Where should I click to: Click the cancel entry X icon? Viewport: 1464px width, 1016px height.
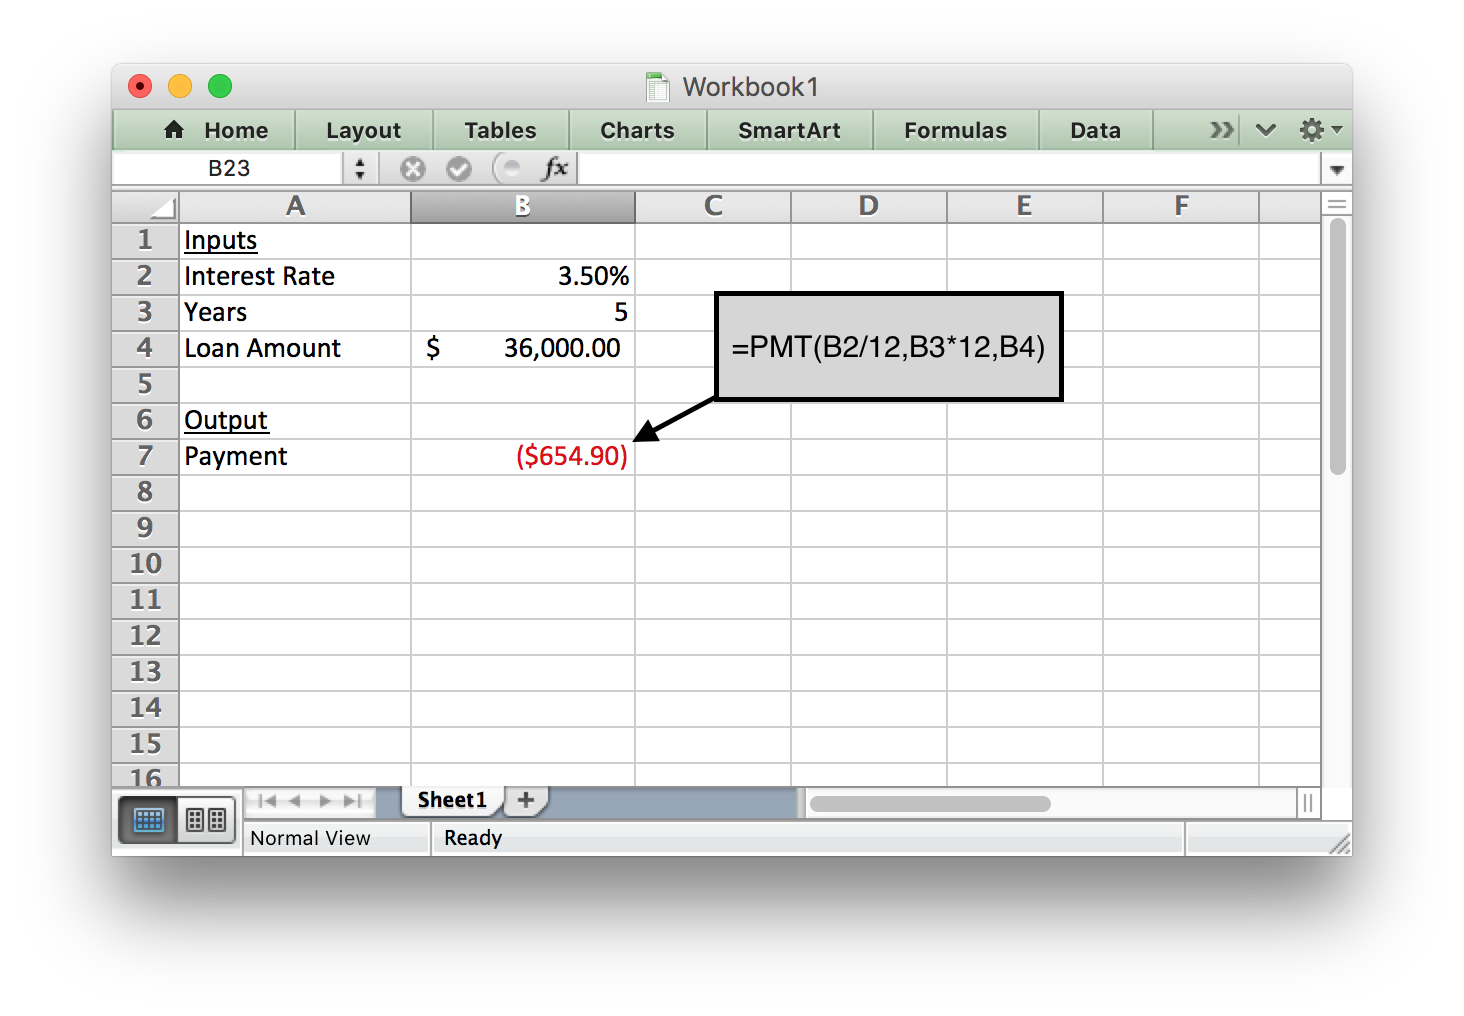pos(412,169)
